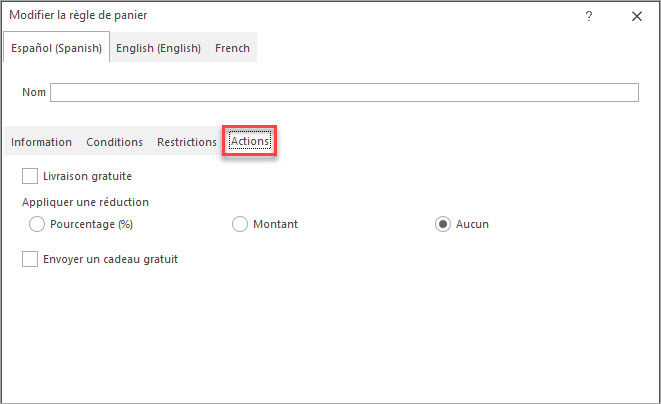Click the help question mark icon

589,16
